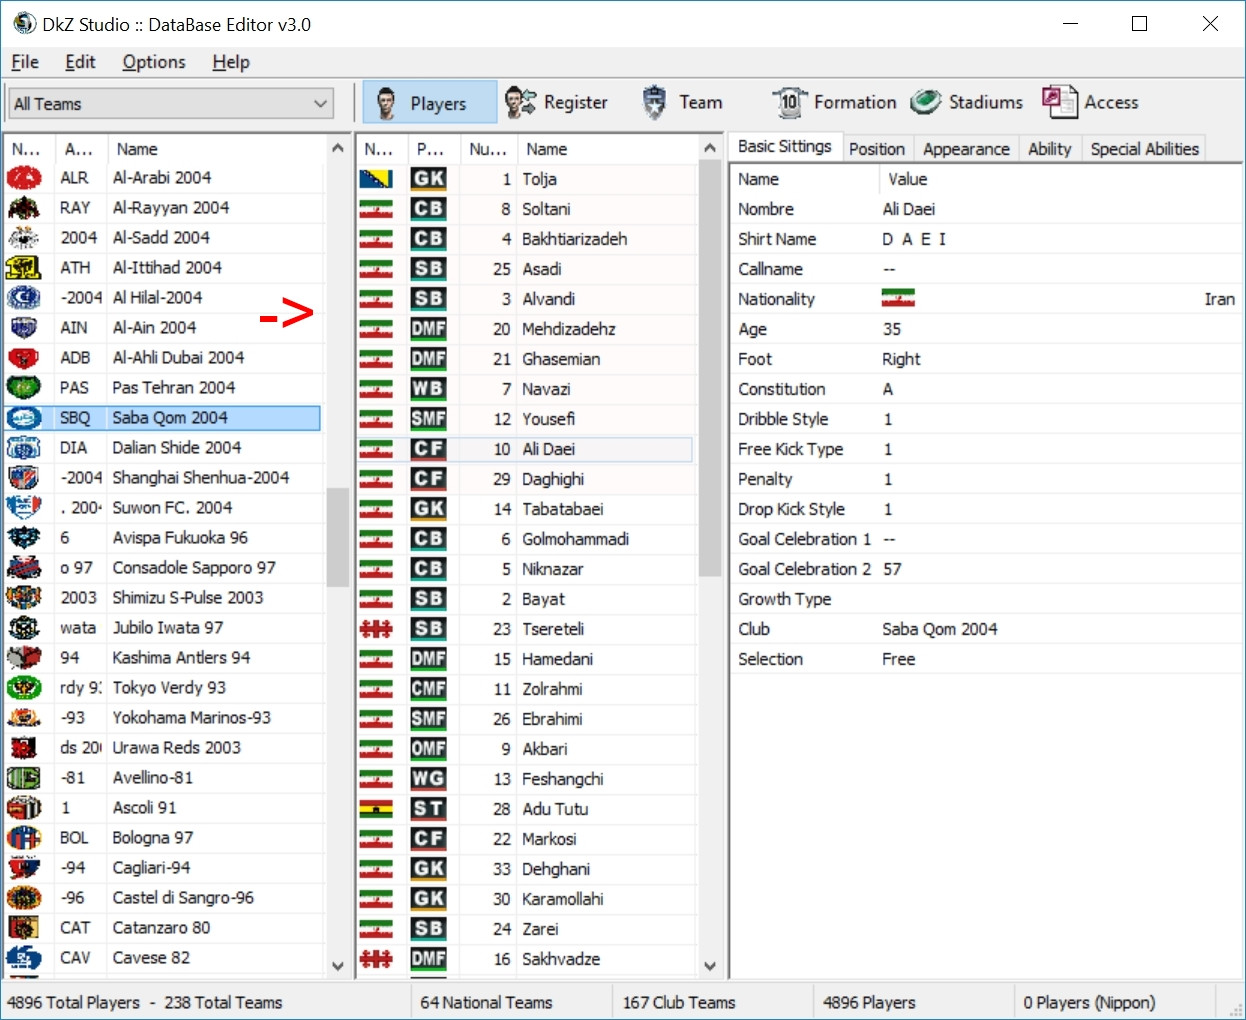Click the WG position badge for Feshangchi
Viewport: 1246px width, 1020px height.
click(428, 779)
